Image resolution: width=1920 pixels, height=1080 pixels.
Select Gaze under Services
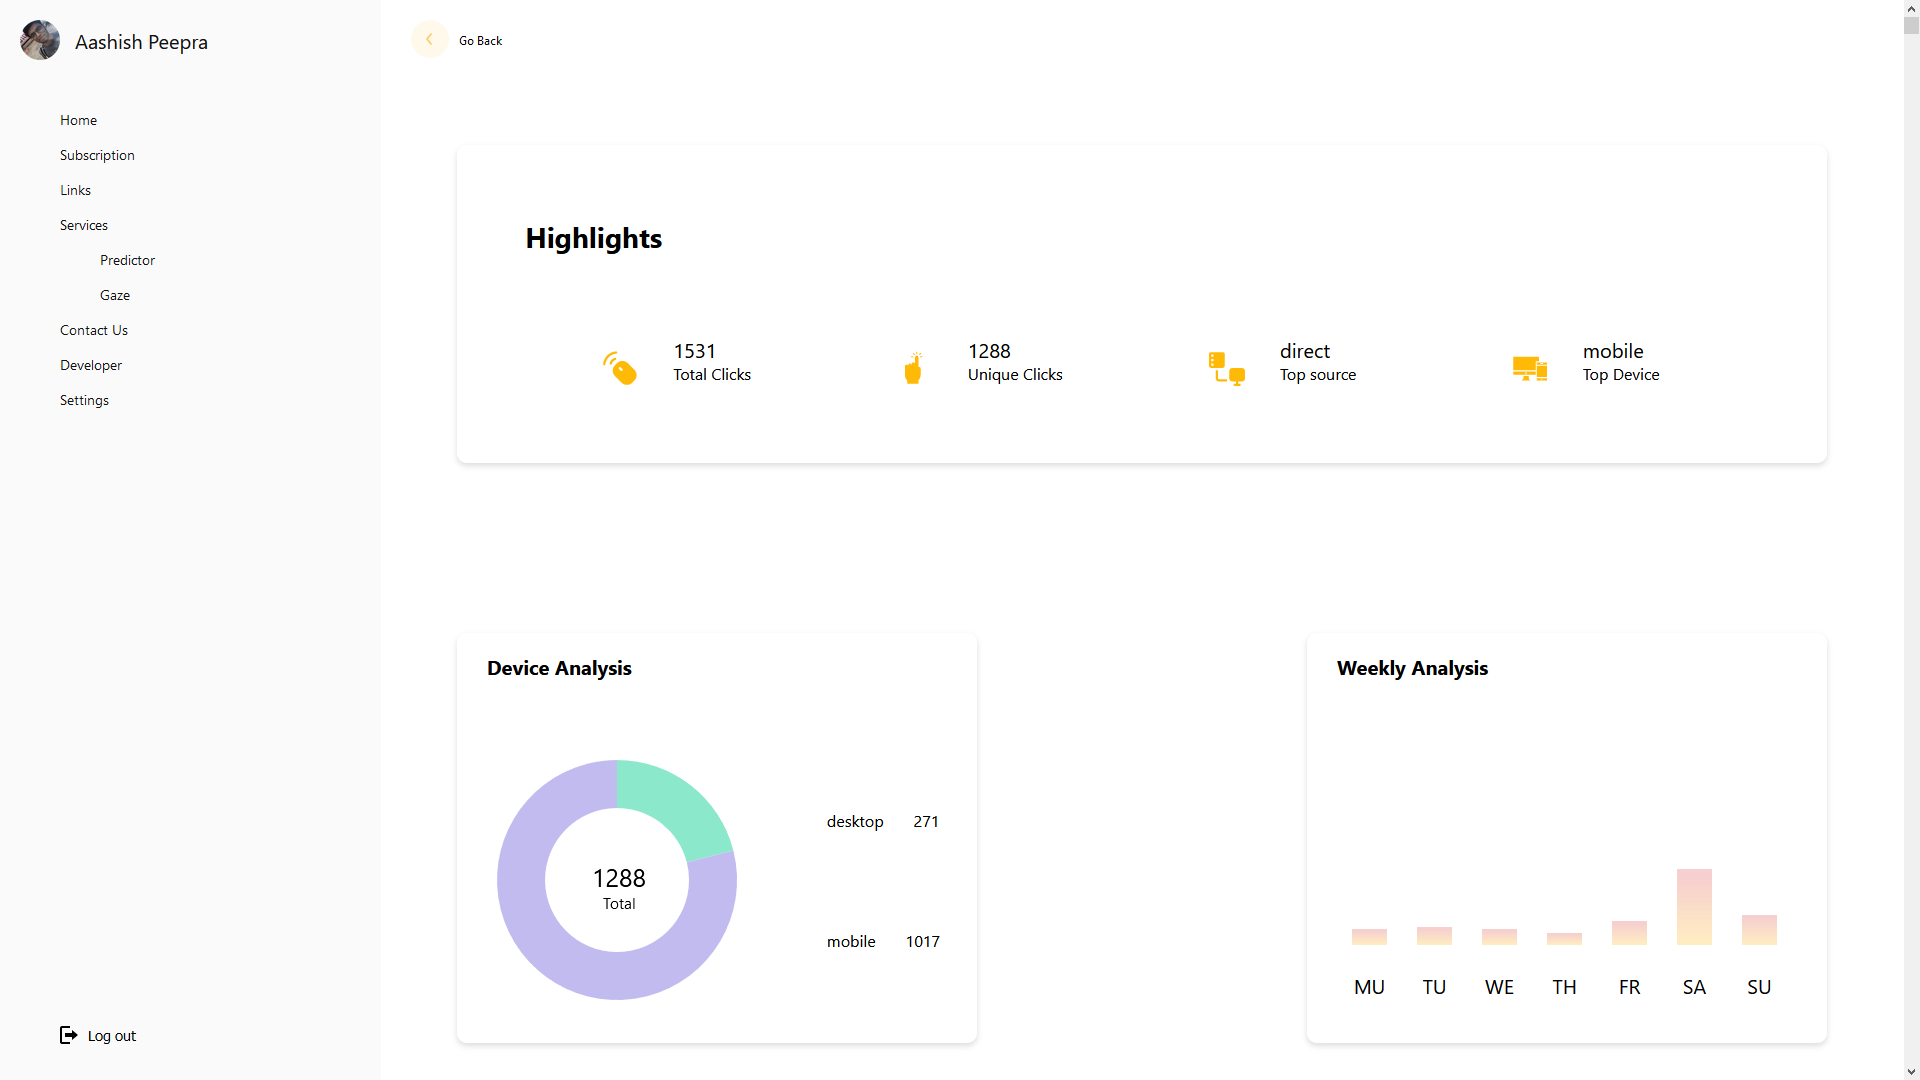click(115, 295)
